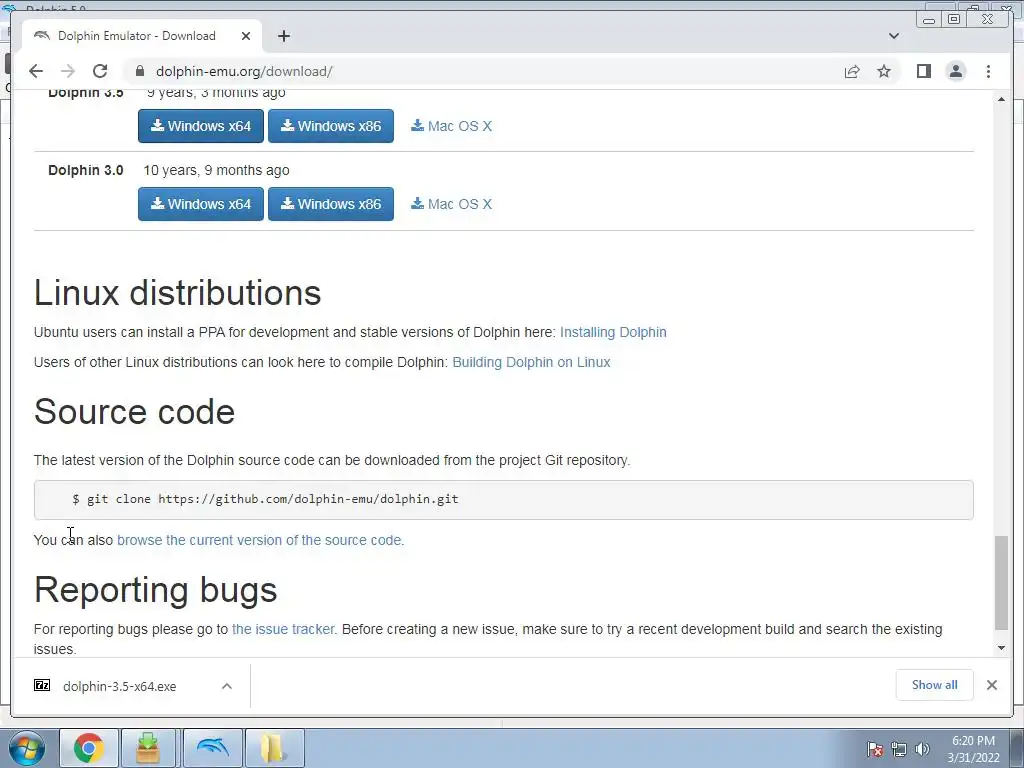
Task: Open Building Dolphin on Linux link
Action: (x=531, y=362)
